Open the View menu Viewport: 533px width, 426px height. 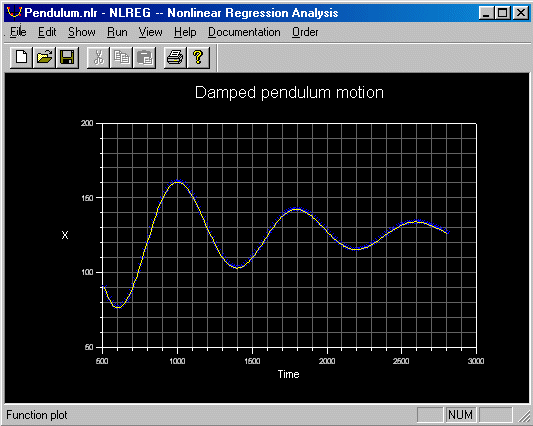pos(150,32)
